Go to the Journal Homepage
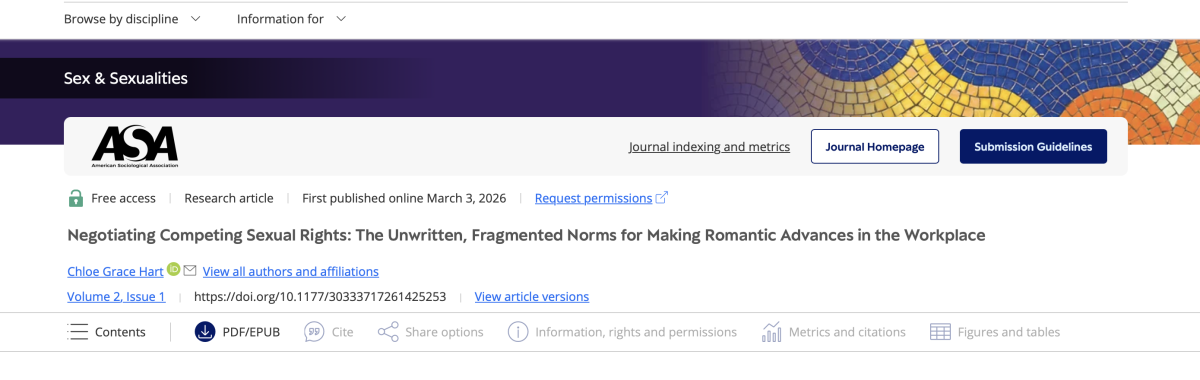Screen dimensions: 1200x380 [x=875, y=147]
